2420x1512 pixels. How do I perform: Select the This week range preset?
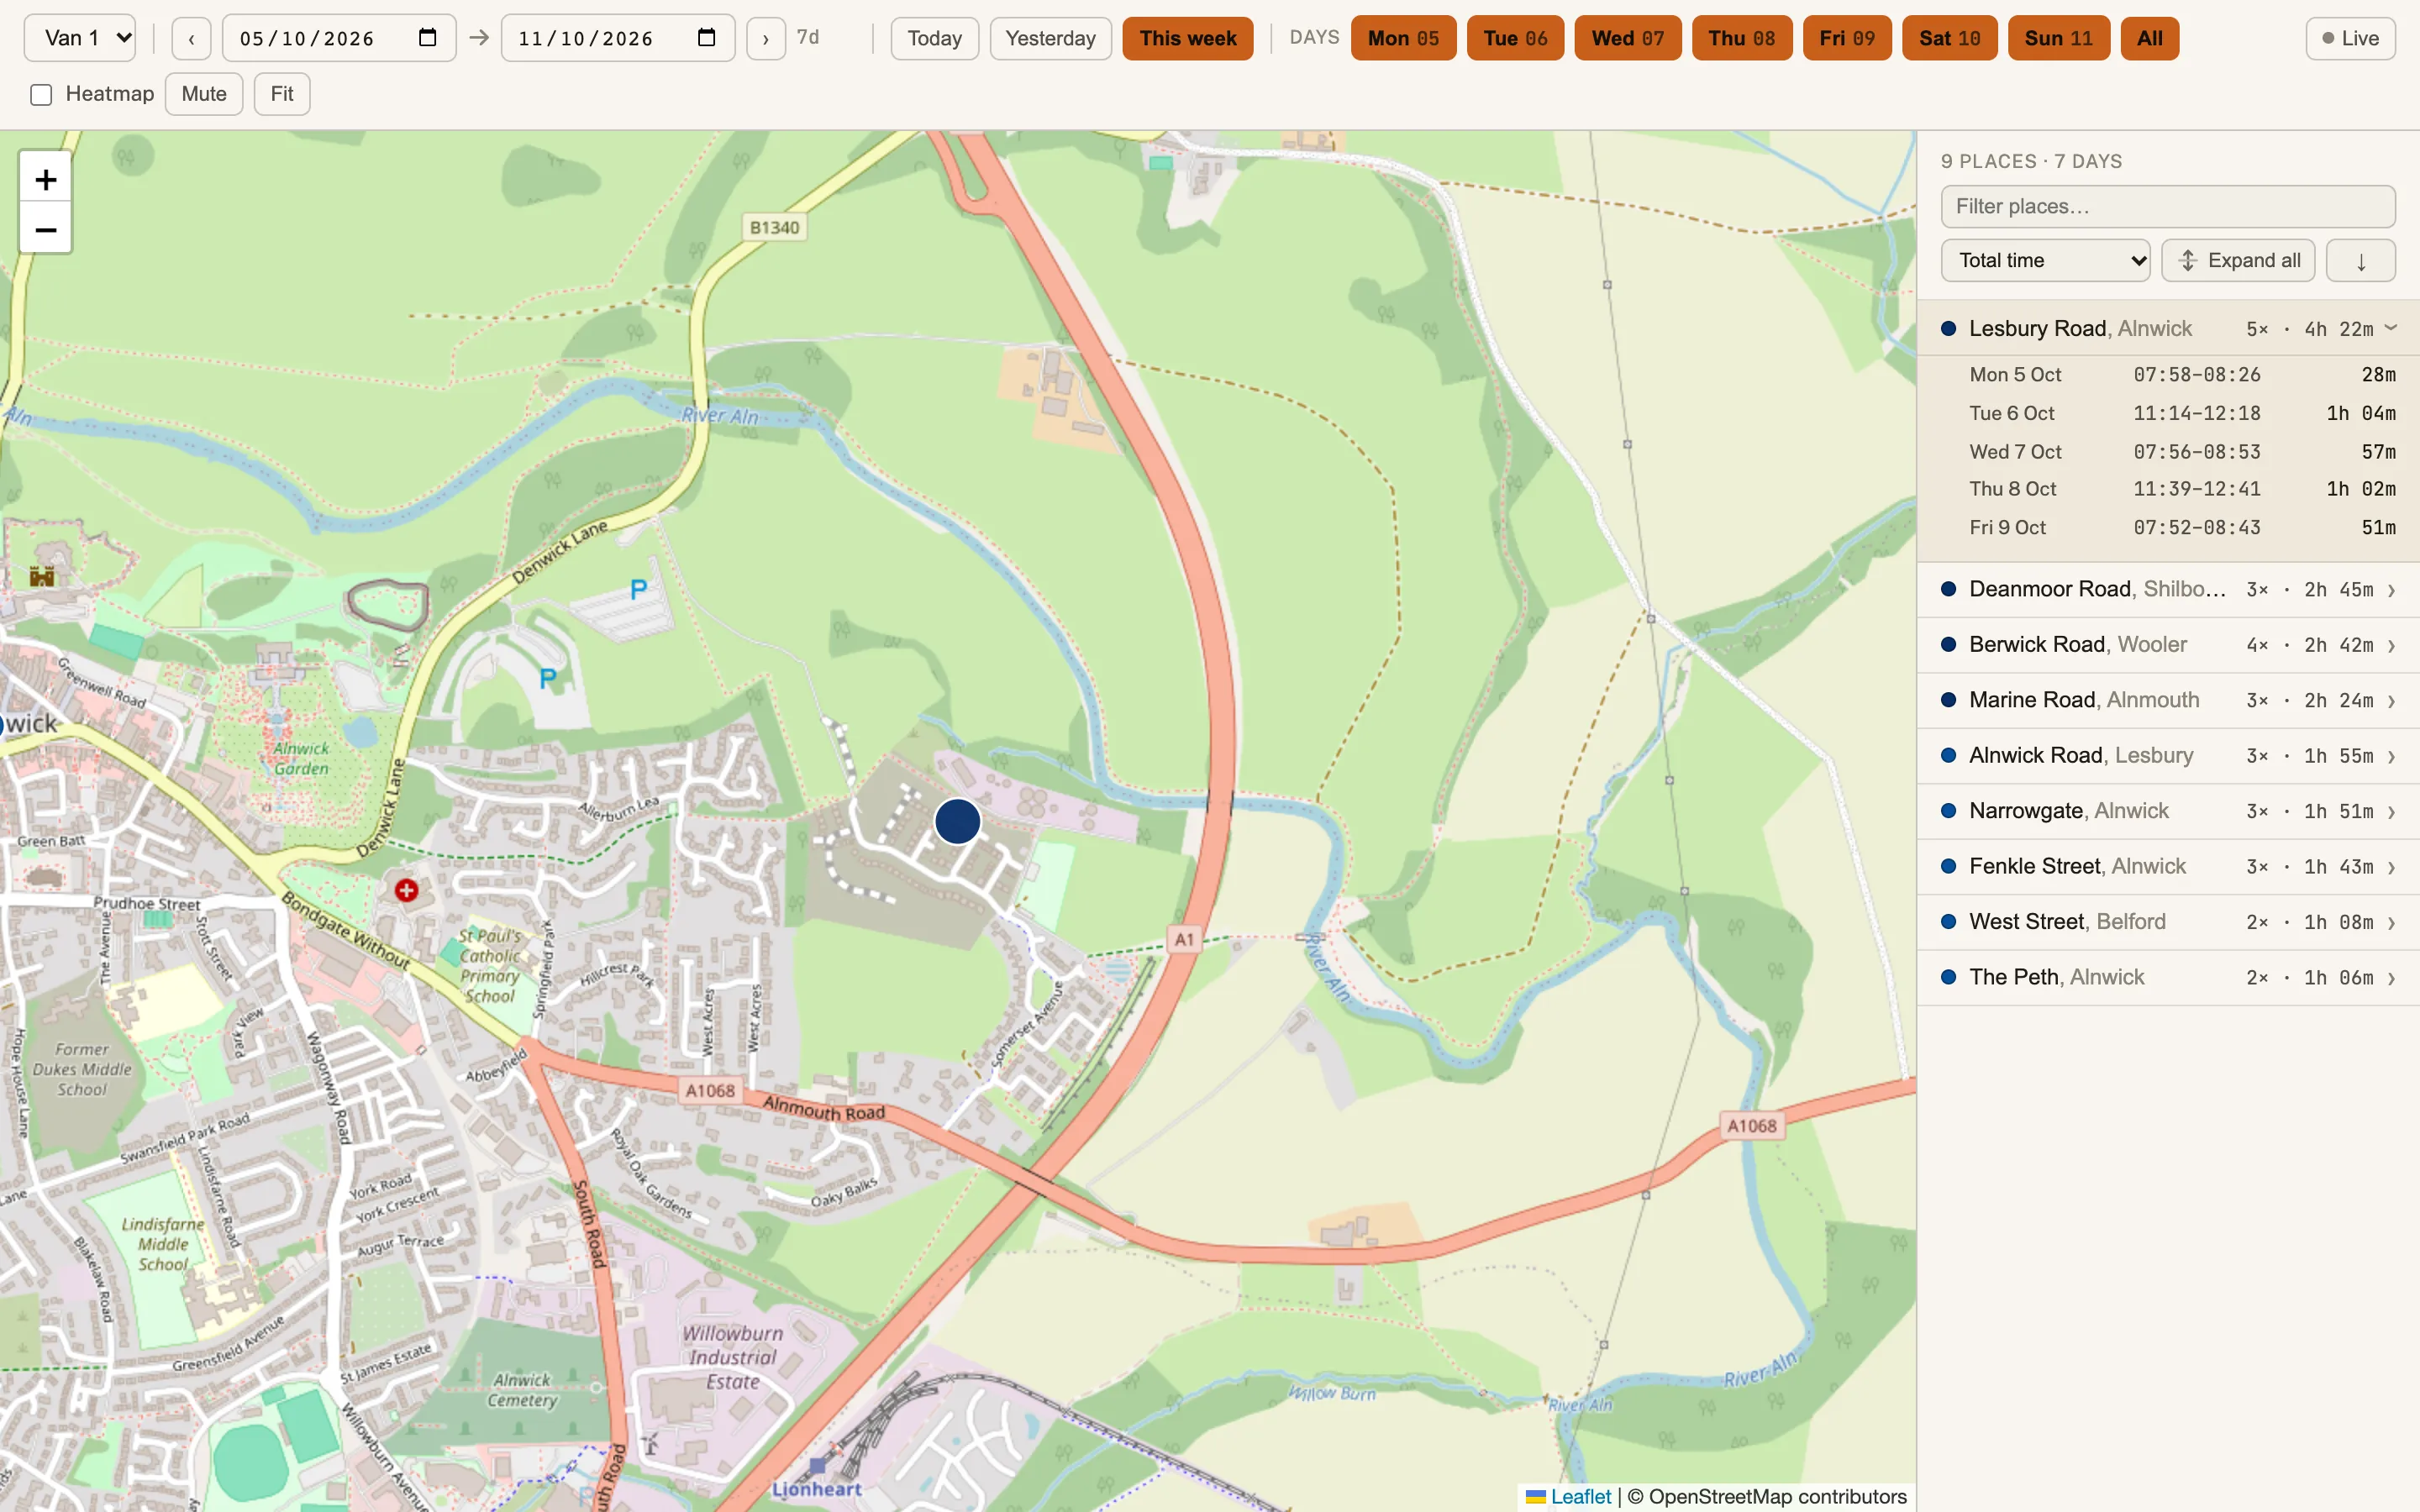[x=1187, y=39]
